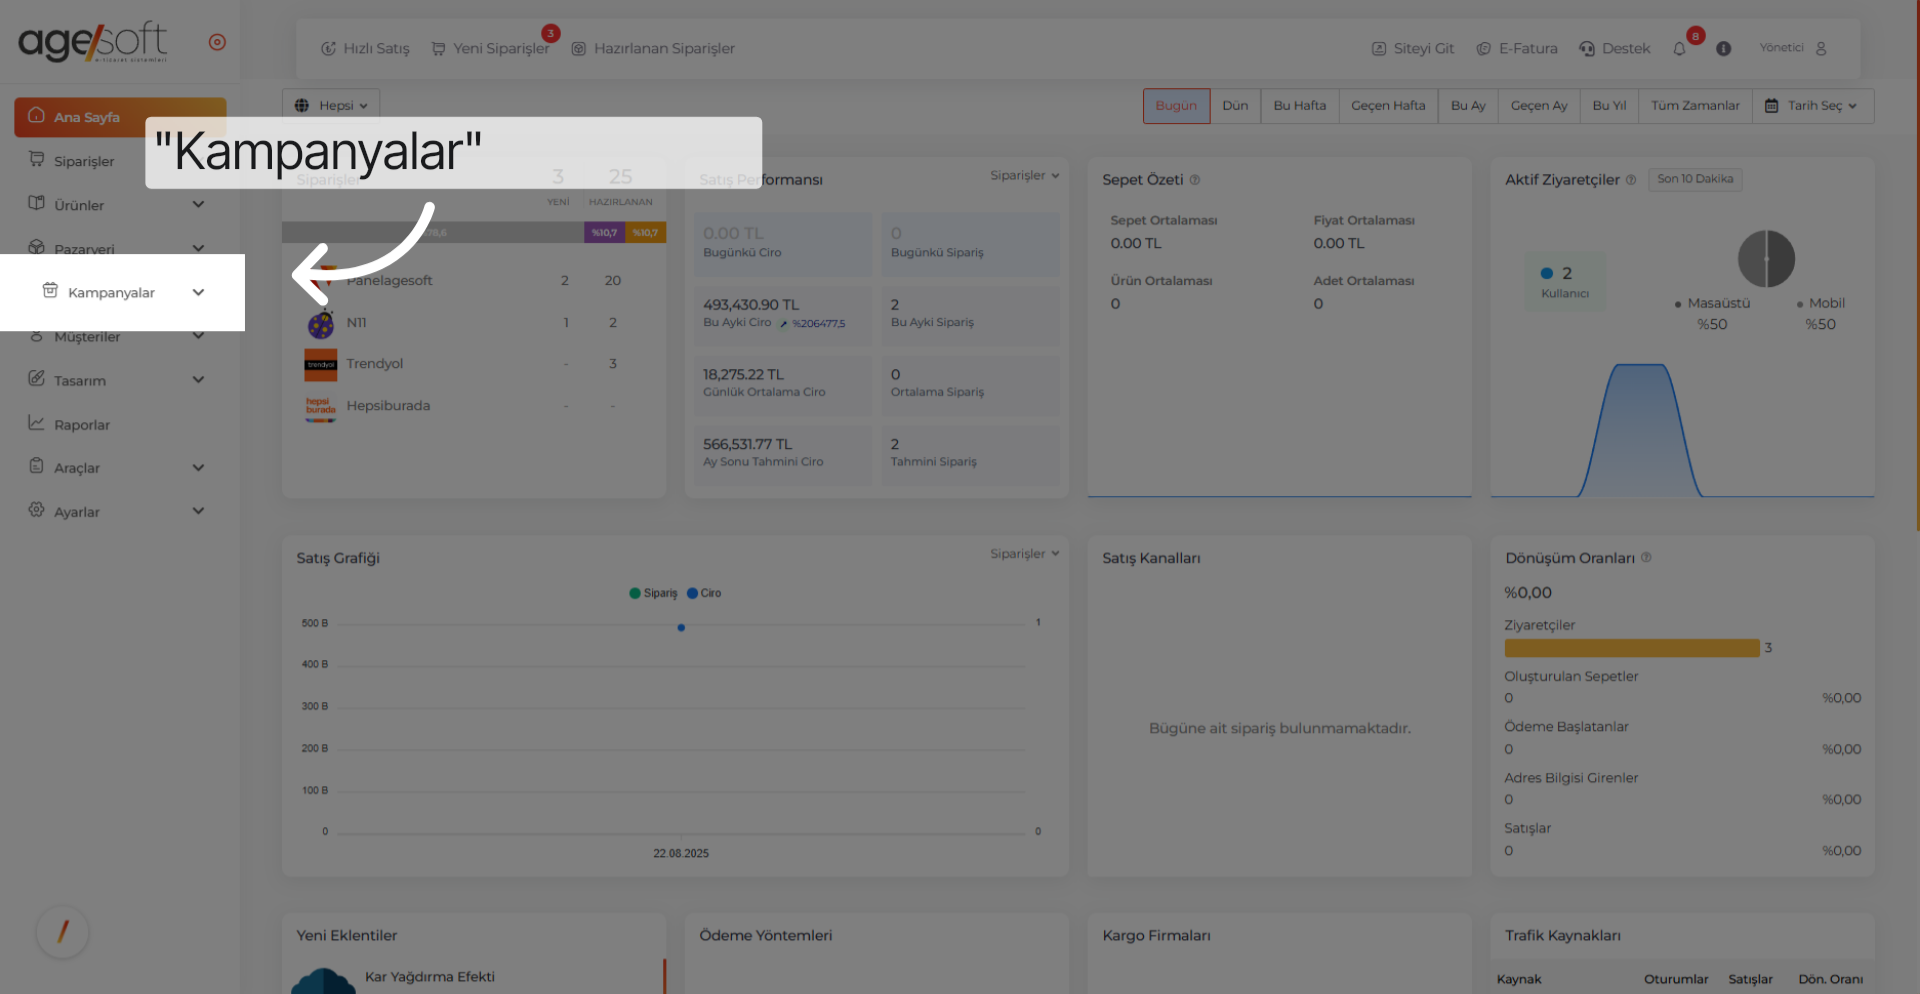Click the Ana Sayfa home icon

(x=37, y=115)
